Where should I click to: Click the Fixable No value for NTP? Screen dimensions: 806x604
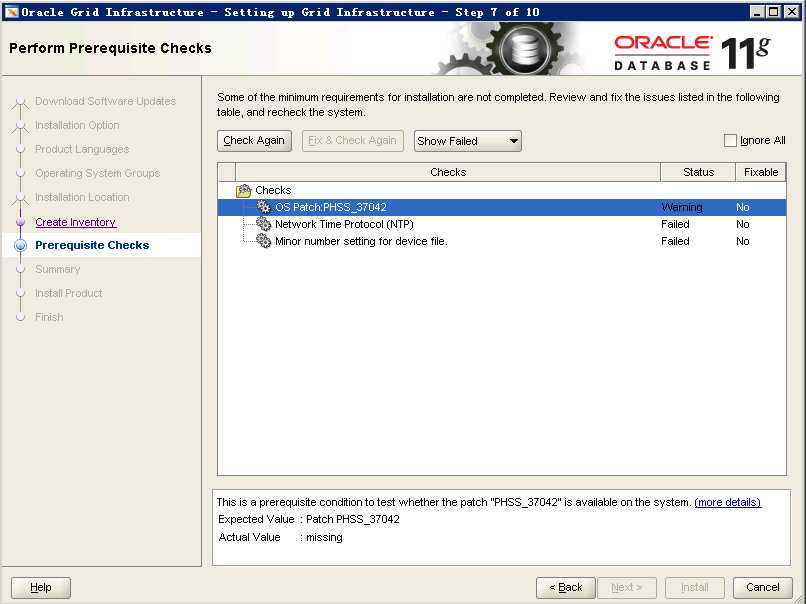(x=742, y=224)
